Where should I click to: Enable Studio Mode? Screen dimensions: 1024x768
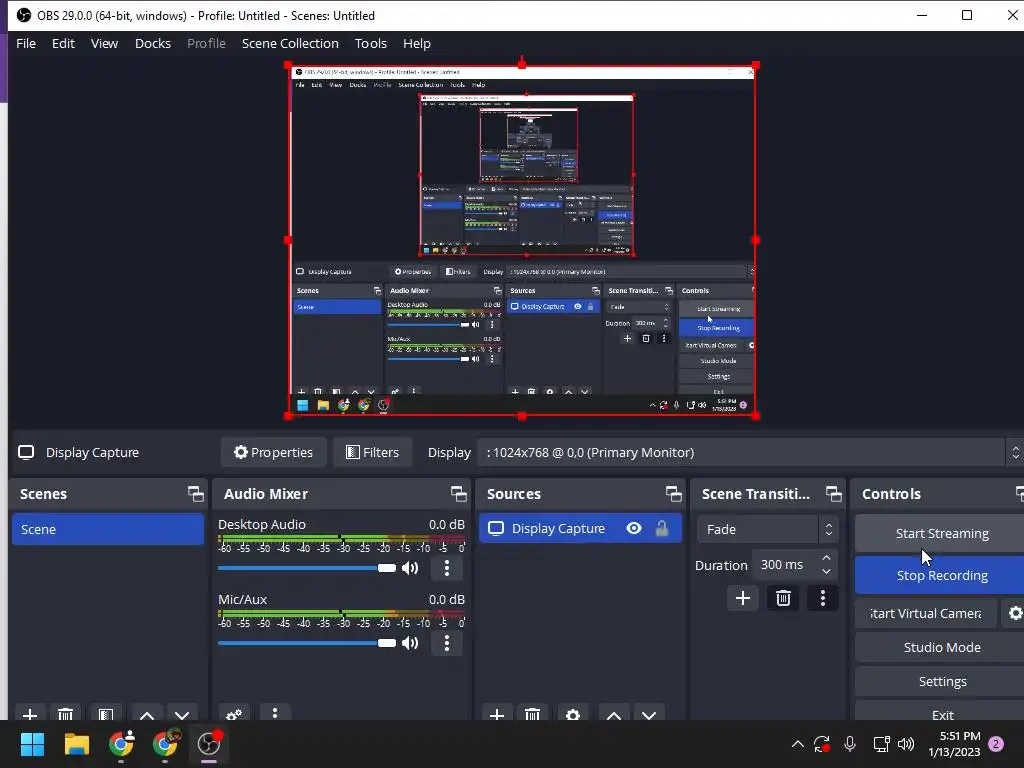pyautogui.click(x=941, y=647)
